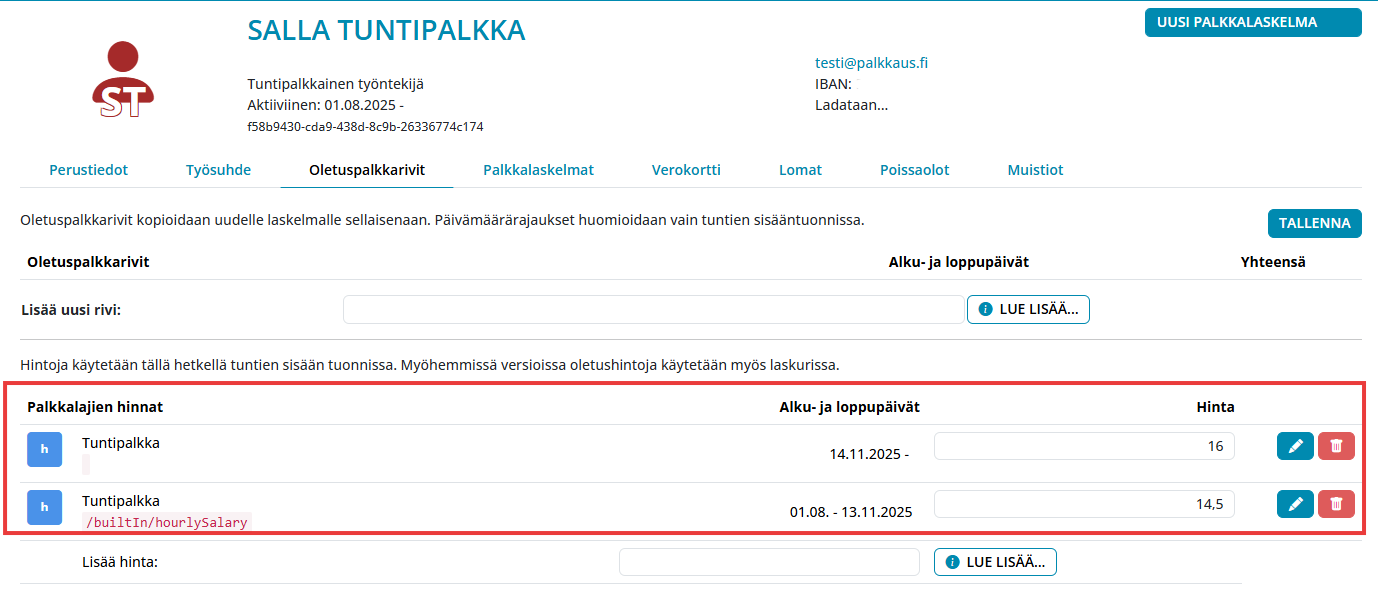Save changes with the Tallenna button

pyautogui.click(x=1314, y=223)
